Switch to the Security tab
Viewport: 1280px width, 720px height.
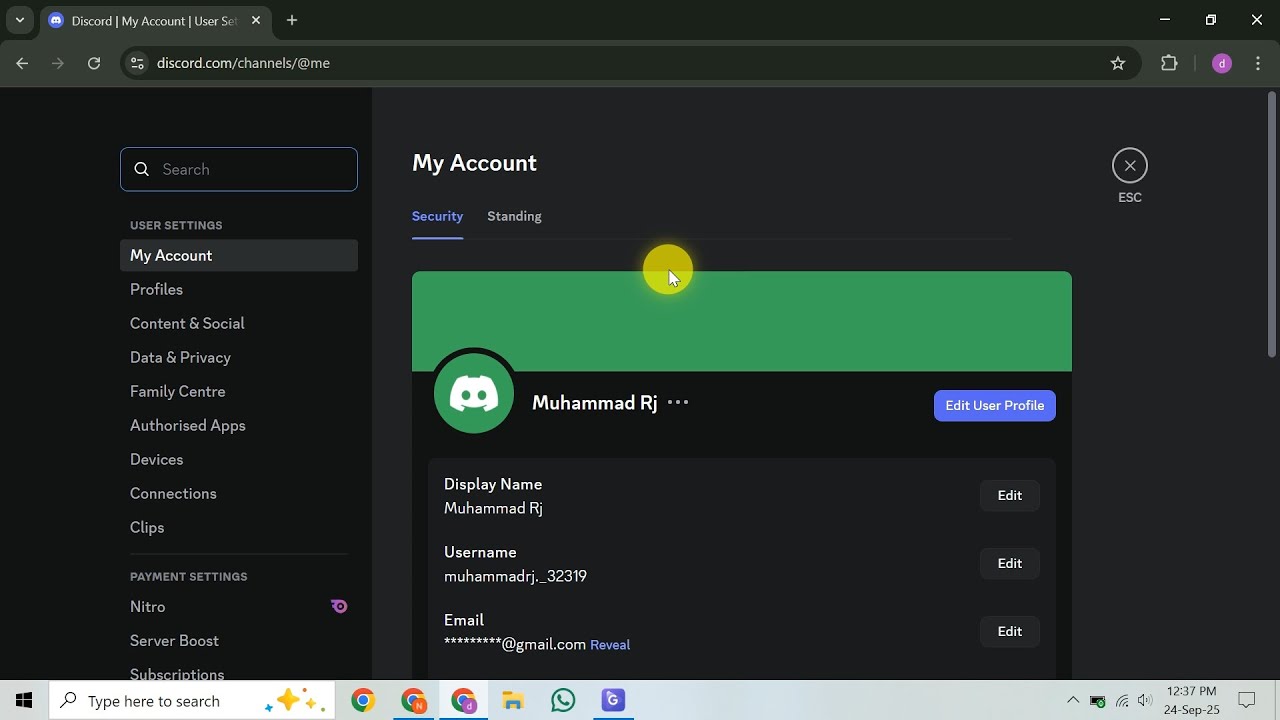pos(437,216)
